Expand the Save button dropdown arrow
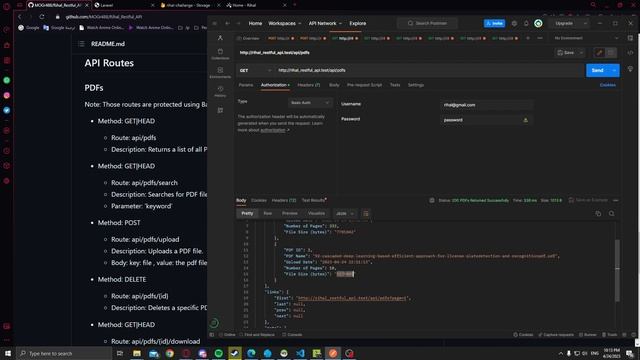This screenshot has width=640, height=360. (581, 53)
